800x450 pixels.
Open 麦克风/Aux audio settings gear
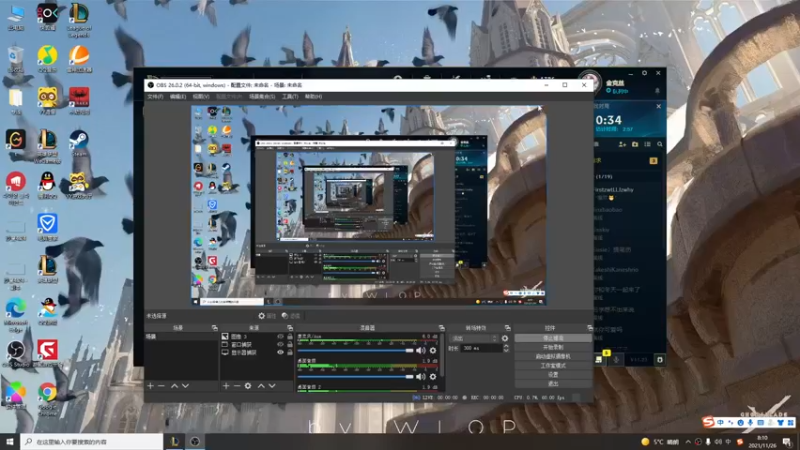coord(433,351)
